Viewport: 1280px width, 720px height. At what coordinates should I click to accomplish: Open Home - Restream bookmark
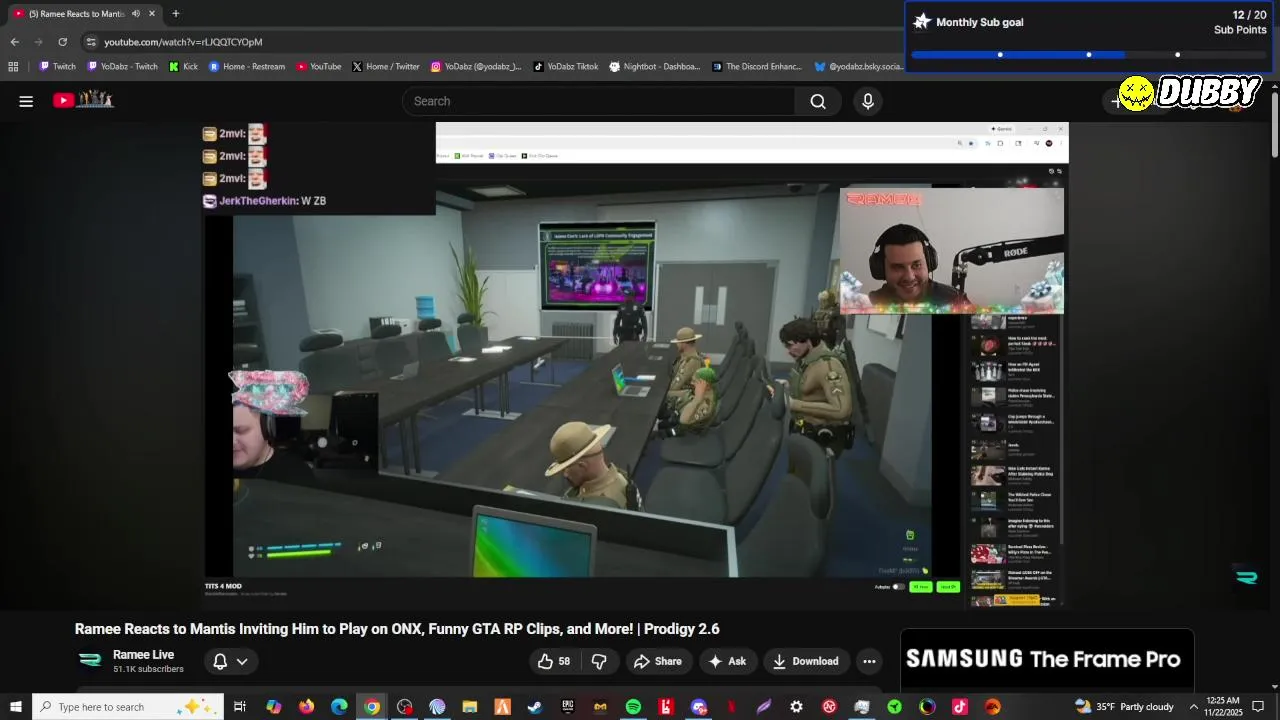[247, 67]
